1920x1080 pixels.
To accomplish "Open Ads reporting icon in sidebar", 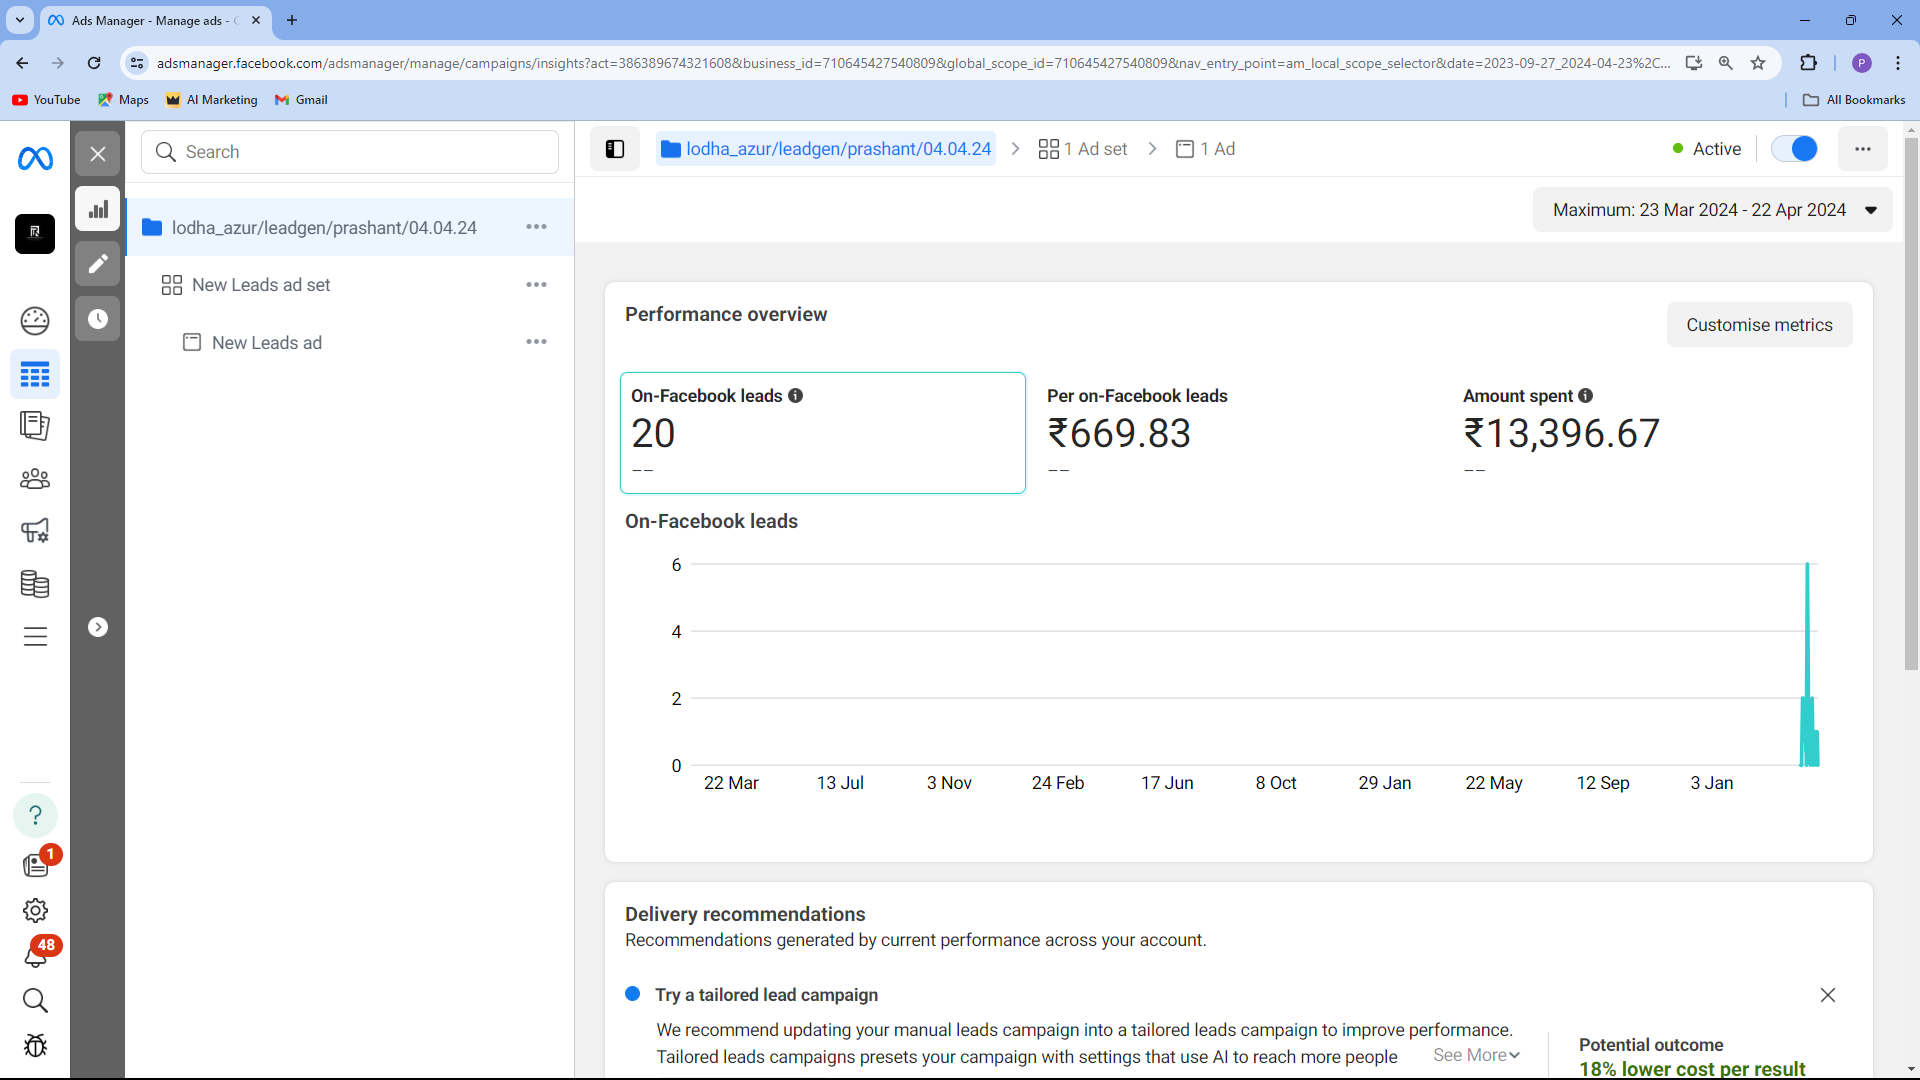I will (35, 426).
